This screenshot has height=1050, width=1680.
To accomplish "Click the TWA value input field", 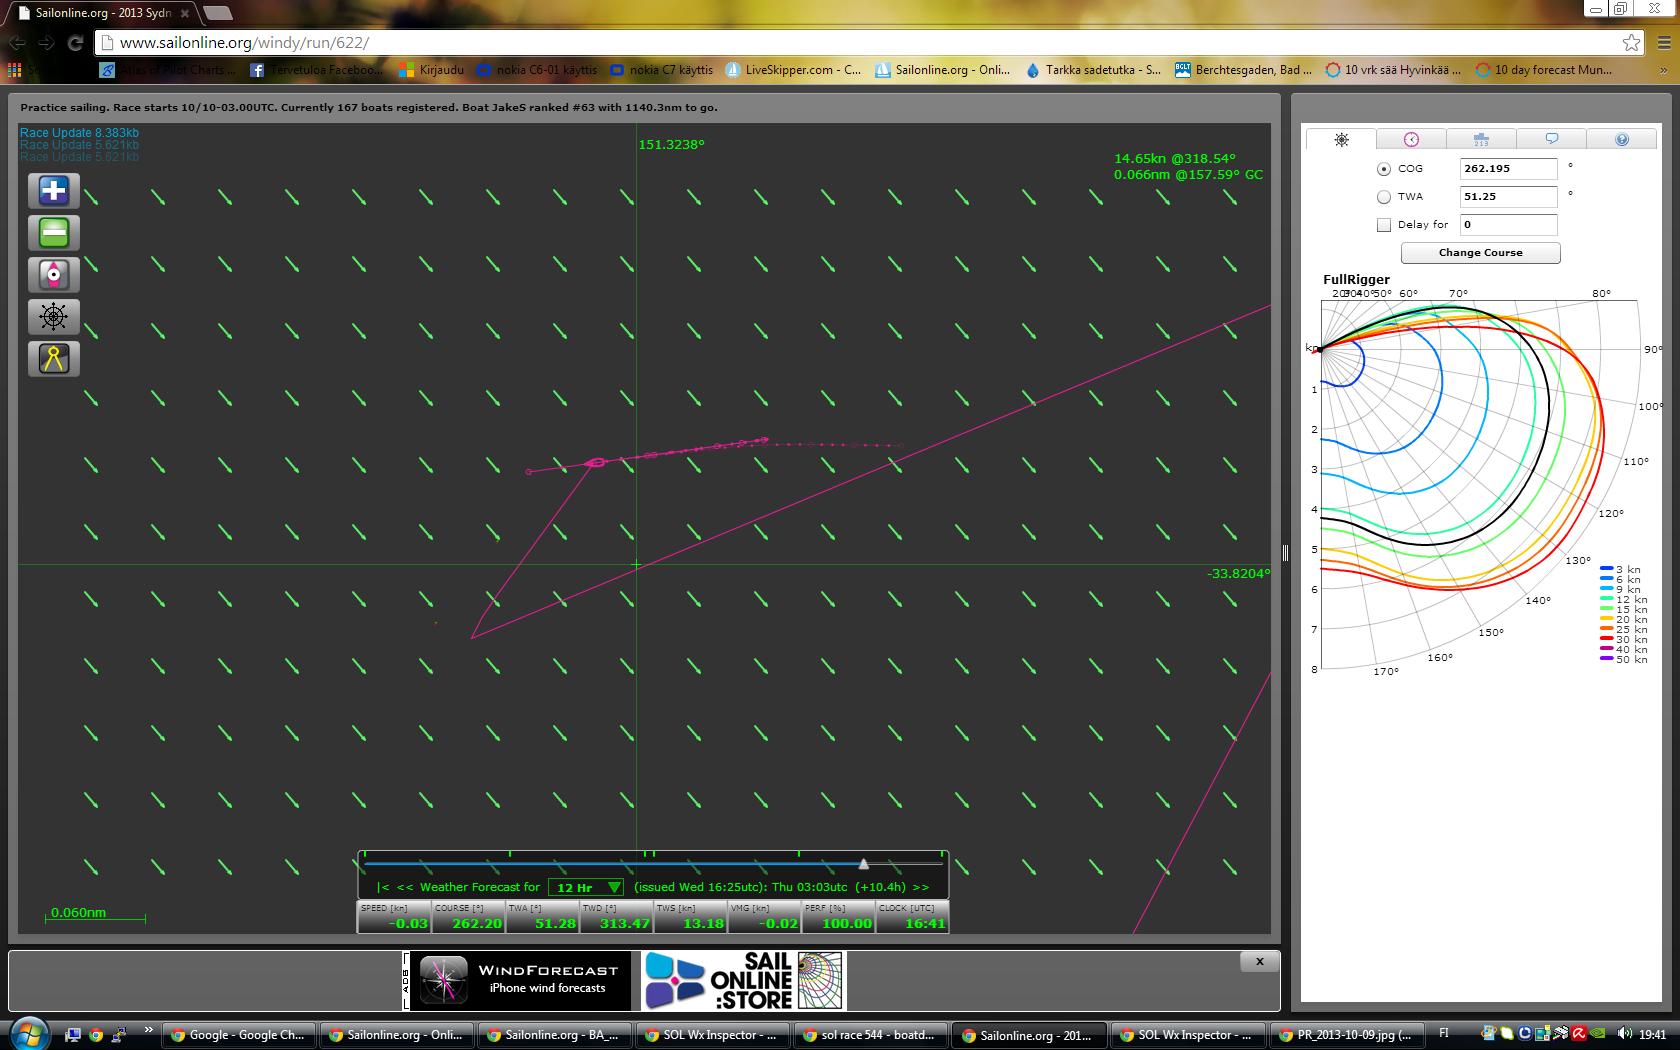I will coord(1508,197).
